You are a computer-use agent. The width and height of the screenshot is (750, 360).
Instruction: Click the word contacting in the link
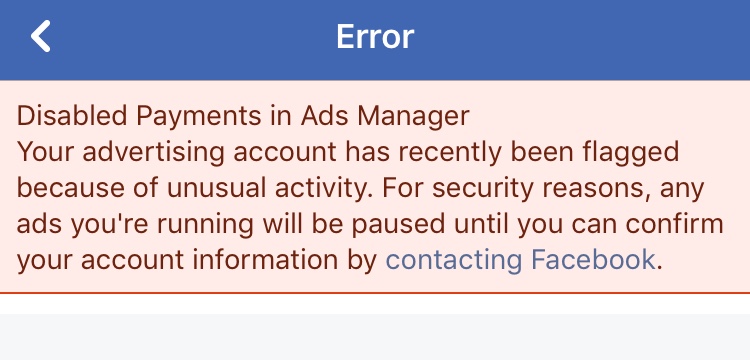point(453,260)
